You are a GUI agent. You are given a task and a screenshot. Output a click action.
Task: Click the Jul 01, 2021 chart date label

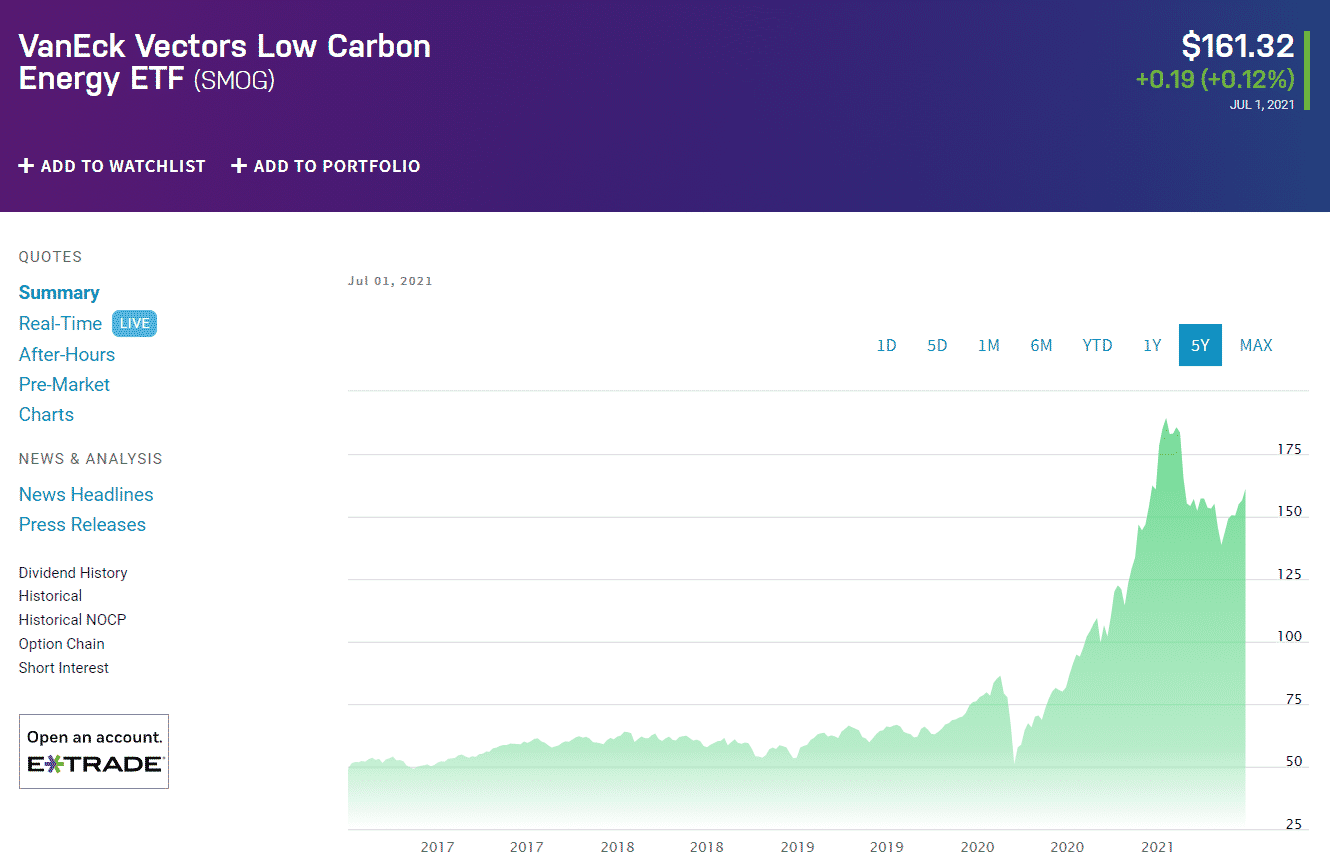390,281
